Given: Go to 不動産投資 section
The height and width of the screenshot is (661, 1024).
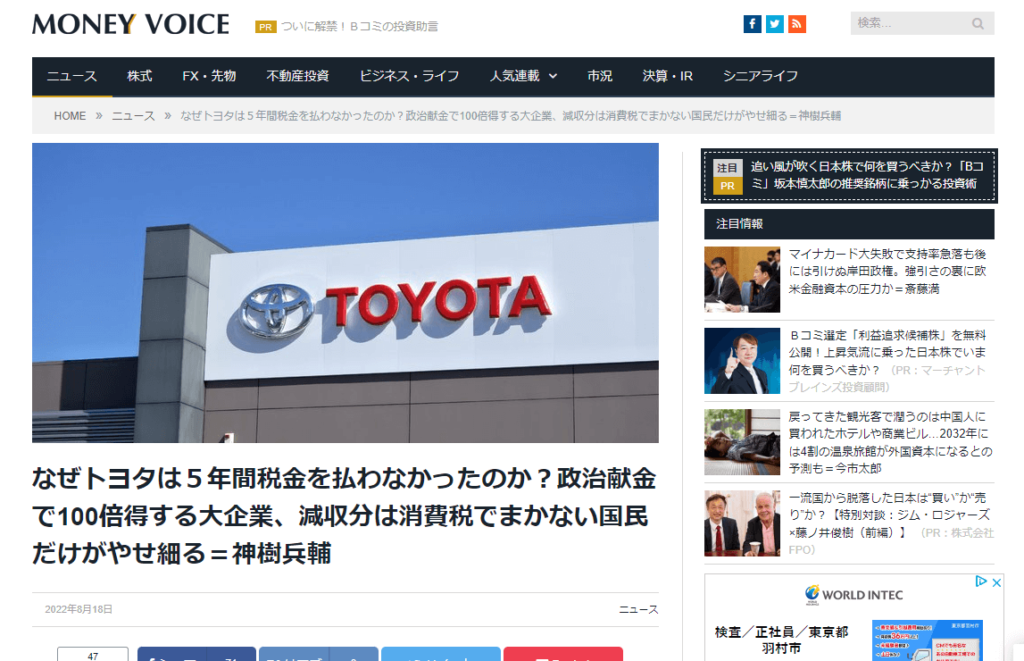Looking at the screenshot, I should coord(298,76).
